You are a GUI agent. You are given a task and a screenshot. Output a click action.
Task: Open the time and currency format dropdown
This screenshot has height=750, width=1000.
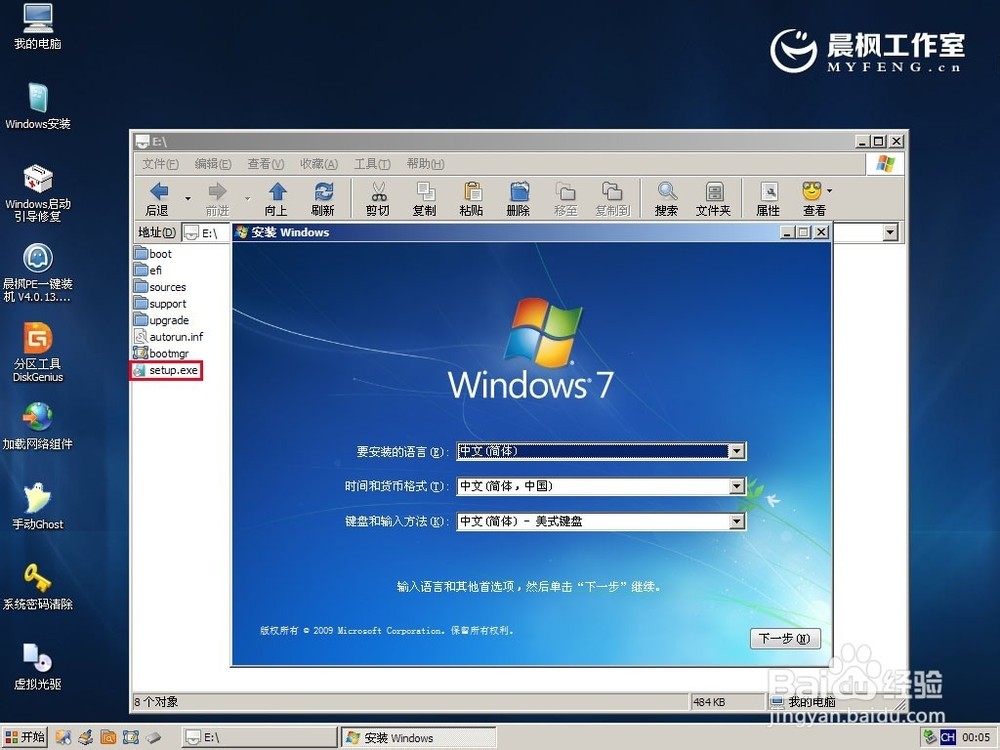click(x=737, y=486)
